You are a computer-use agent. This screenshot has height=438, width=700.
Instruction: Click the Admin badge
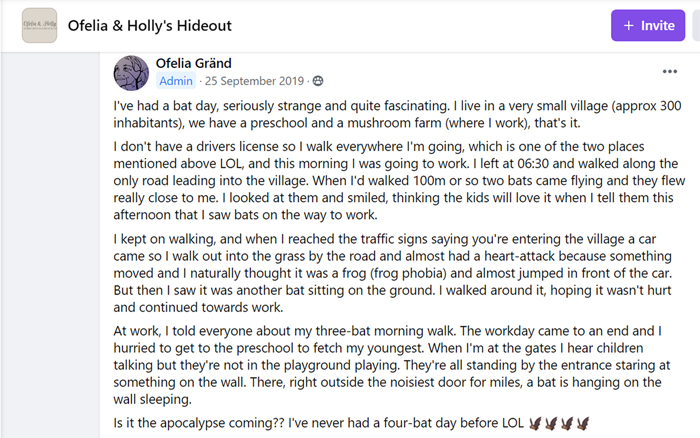tap(176, 81)
